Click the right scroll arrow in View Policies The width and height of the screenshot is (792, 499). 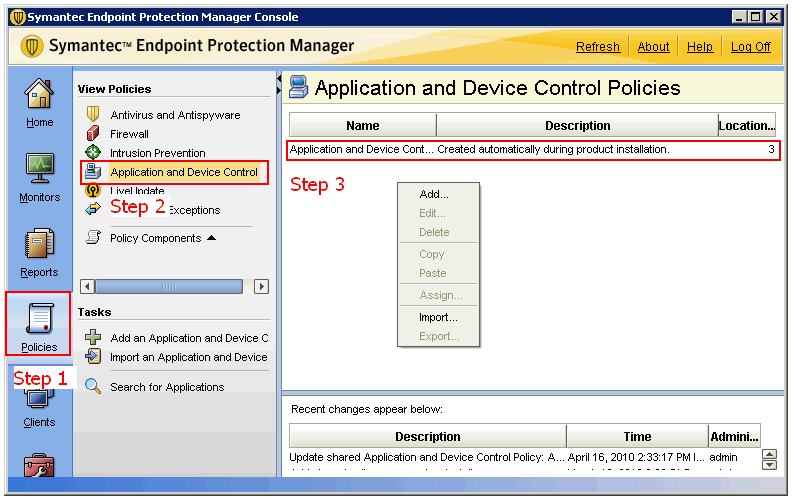261,286
